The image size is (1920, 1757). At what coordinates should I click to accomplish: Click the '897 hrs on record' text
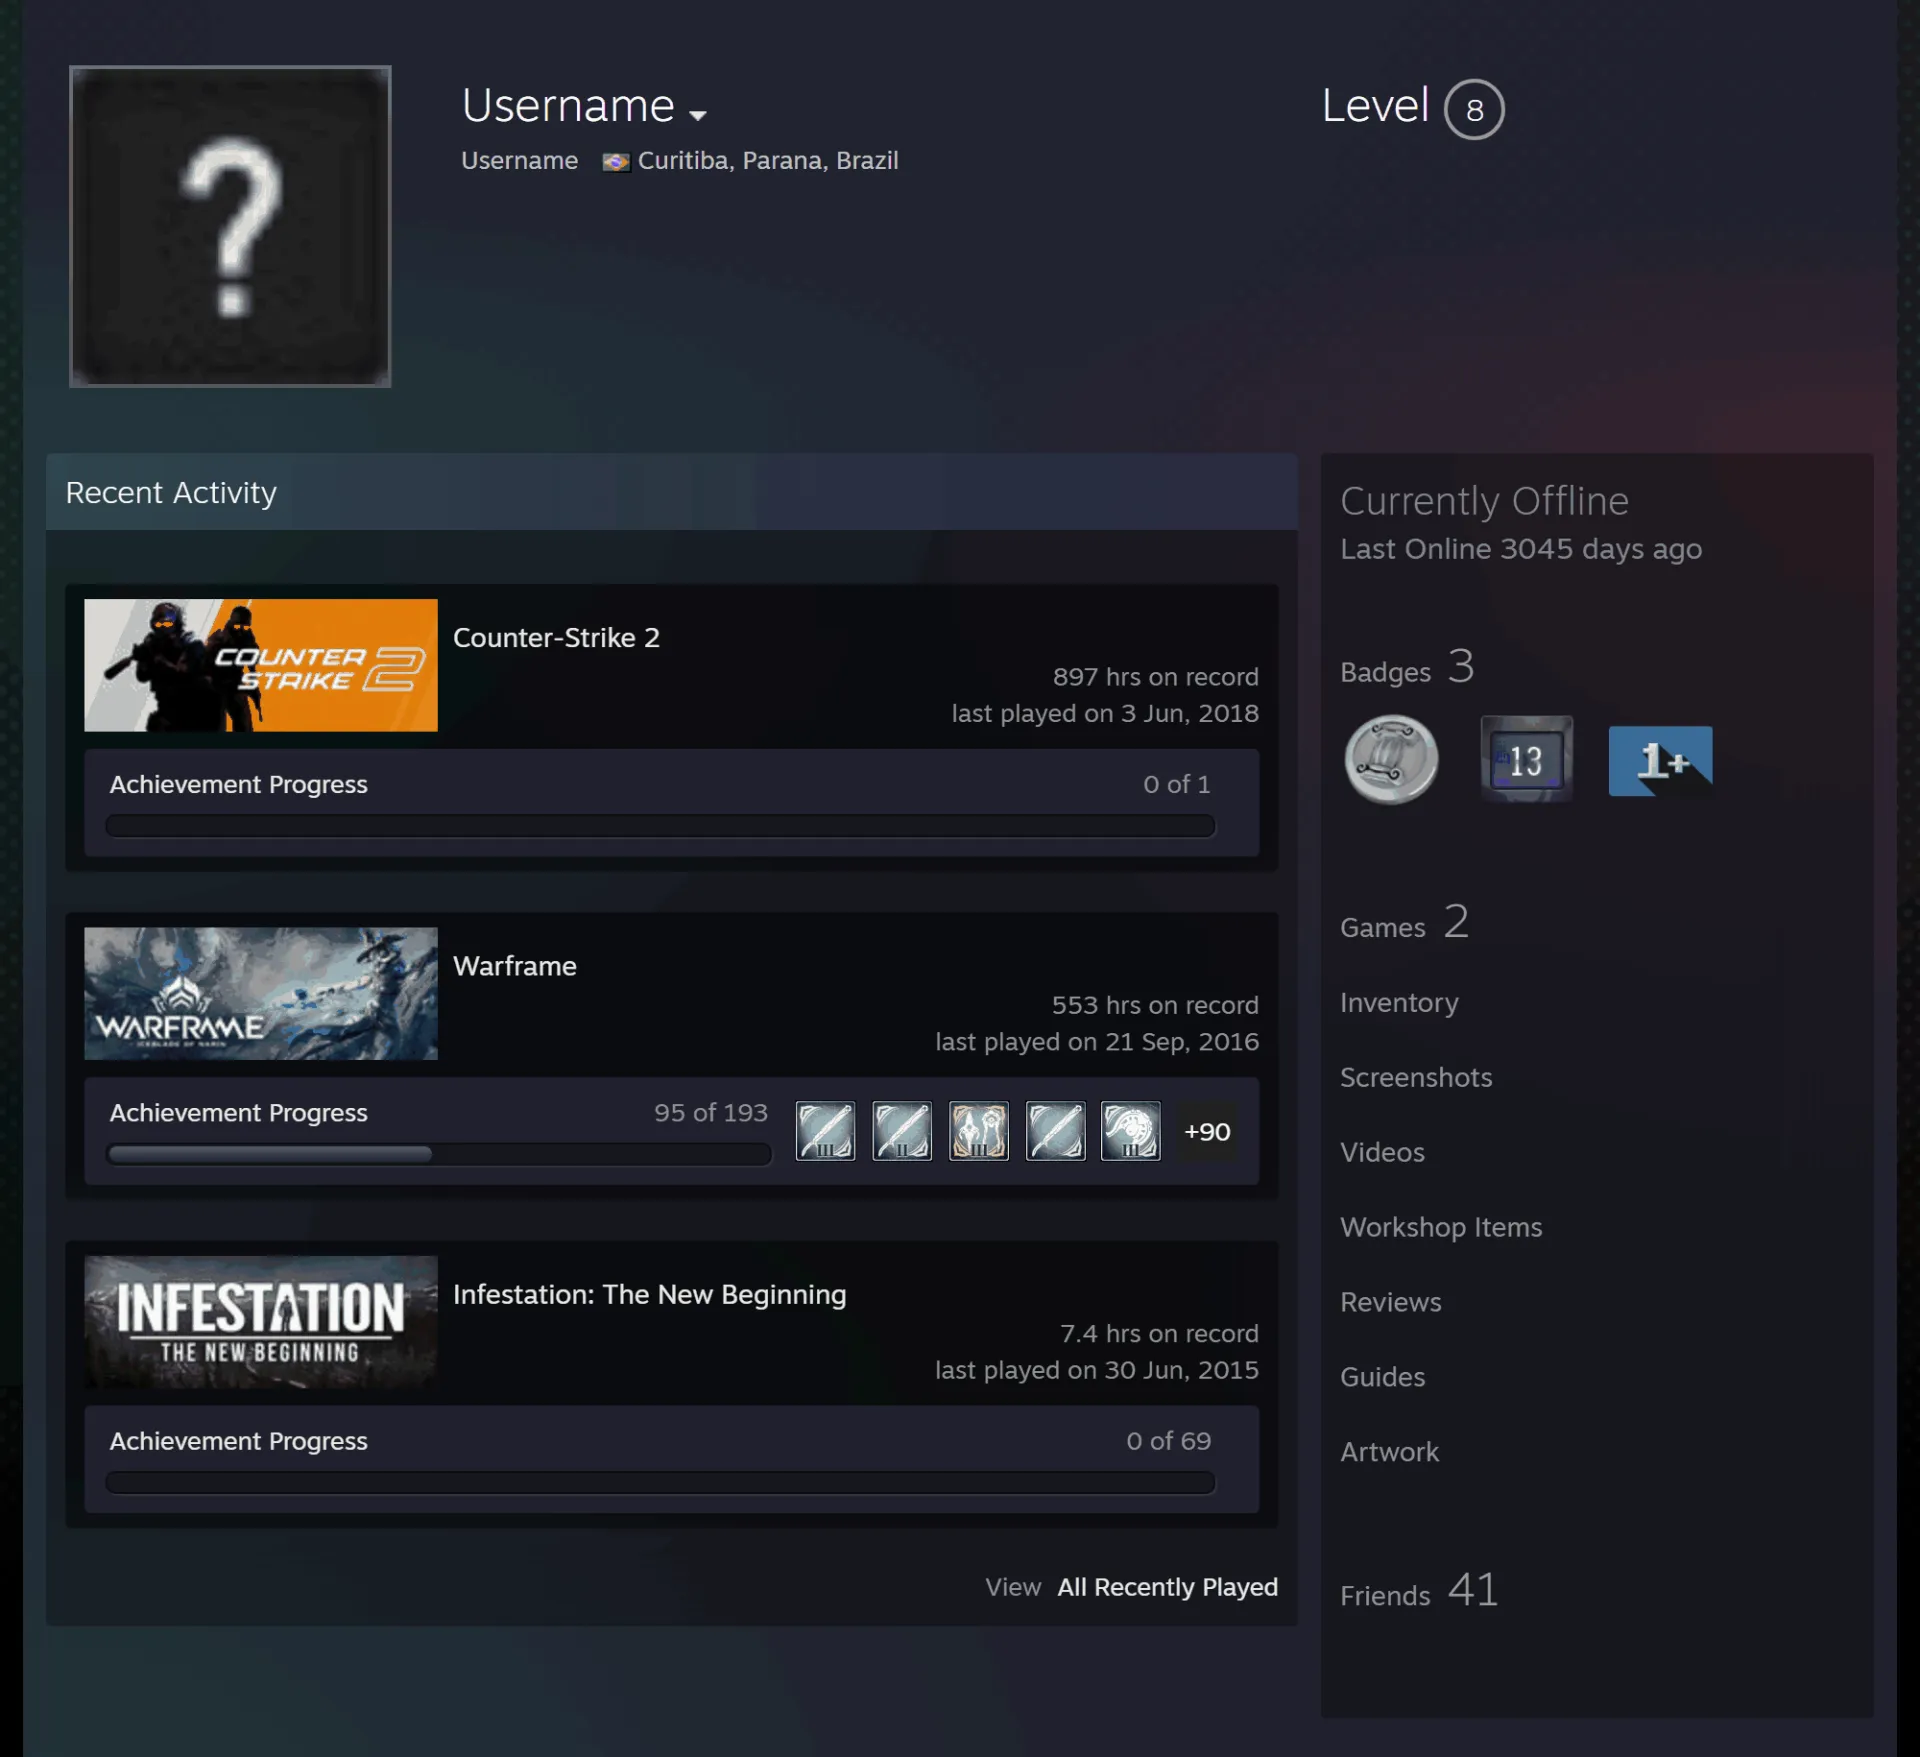coord(1155,677)
